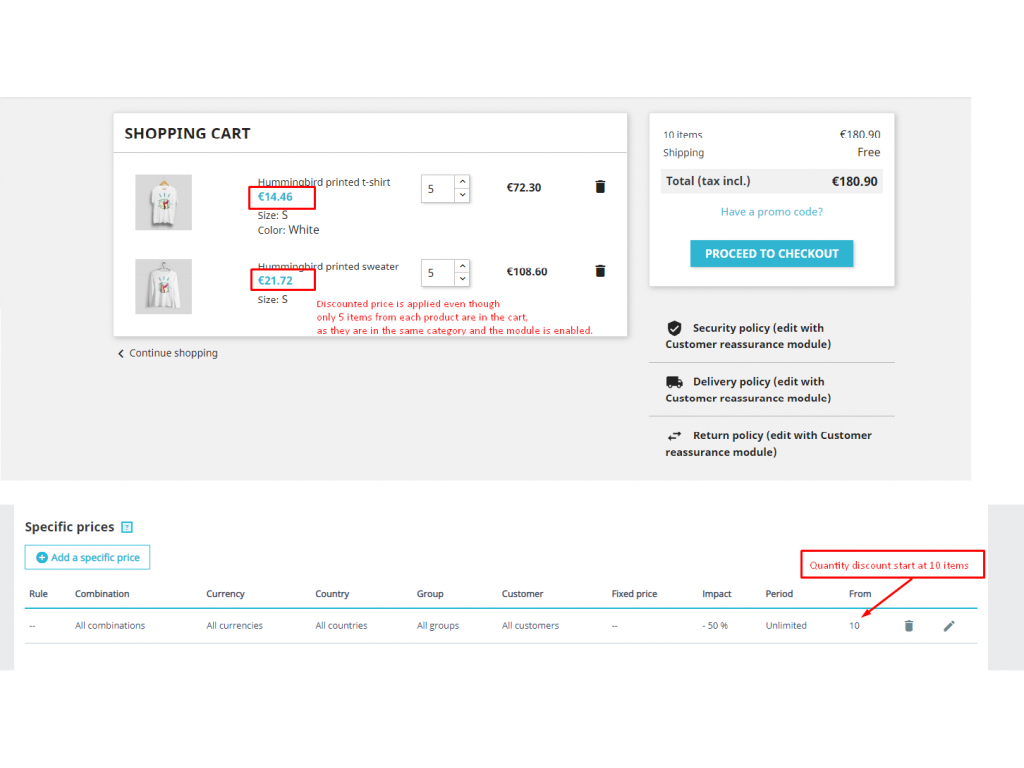Delete the specific price rule row

pyautogui.click(x=908, y=626)
